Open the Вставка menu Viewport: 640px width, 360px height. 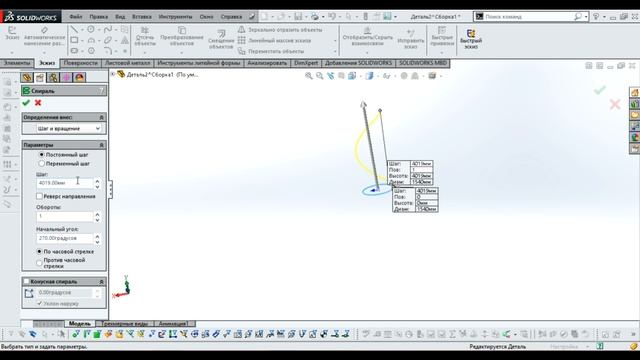142,17
